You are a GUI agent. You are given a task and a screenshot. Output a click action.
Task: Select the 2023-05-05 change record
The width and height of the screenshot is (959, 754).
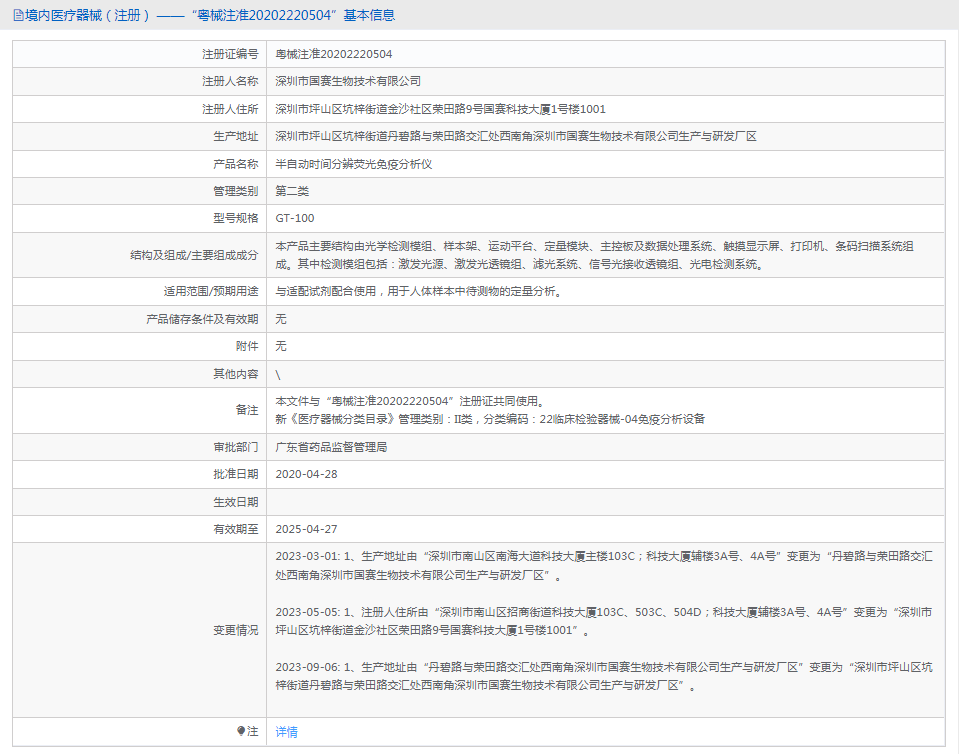(604, 621)
